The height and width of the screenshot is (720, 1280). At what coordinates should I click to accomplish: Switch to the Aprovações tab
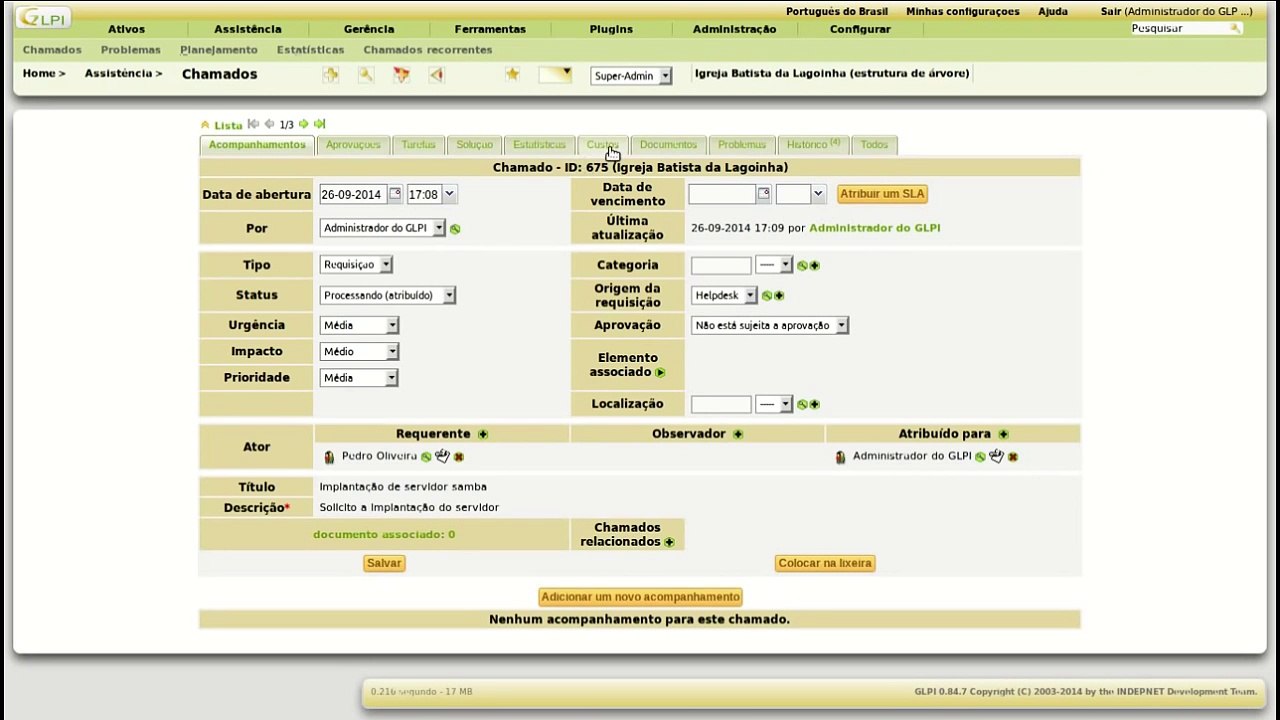[x=353, y=145]
